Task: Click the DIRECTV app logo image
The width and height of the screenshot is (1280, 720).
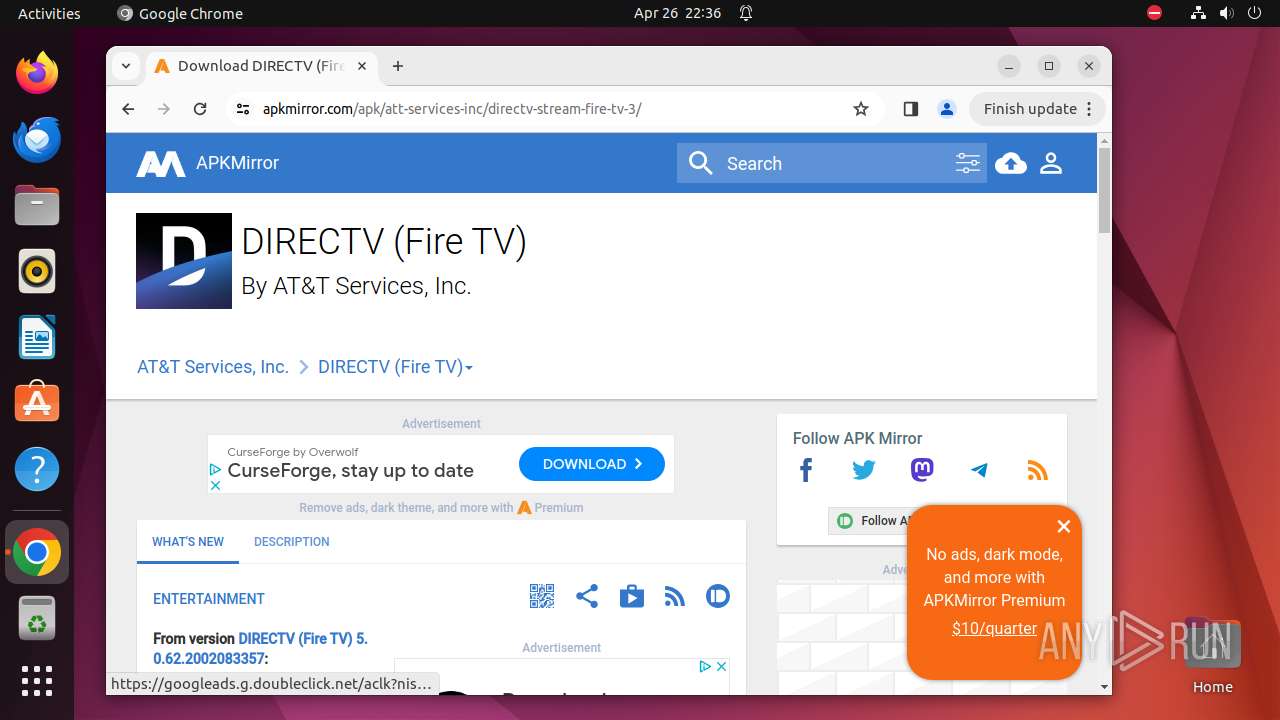Action: 184,261
